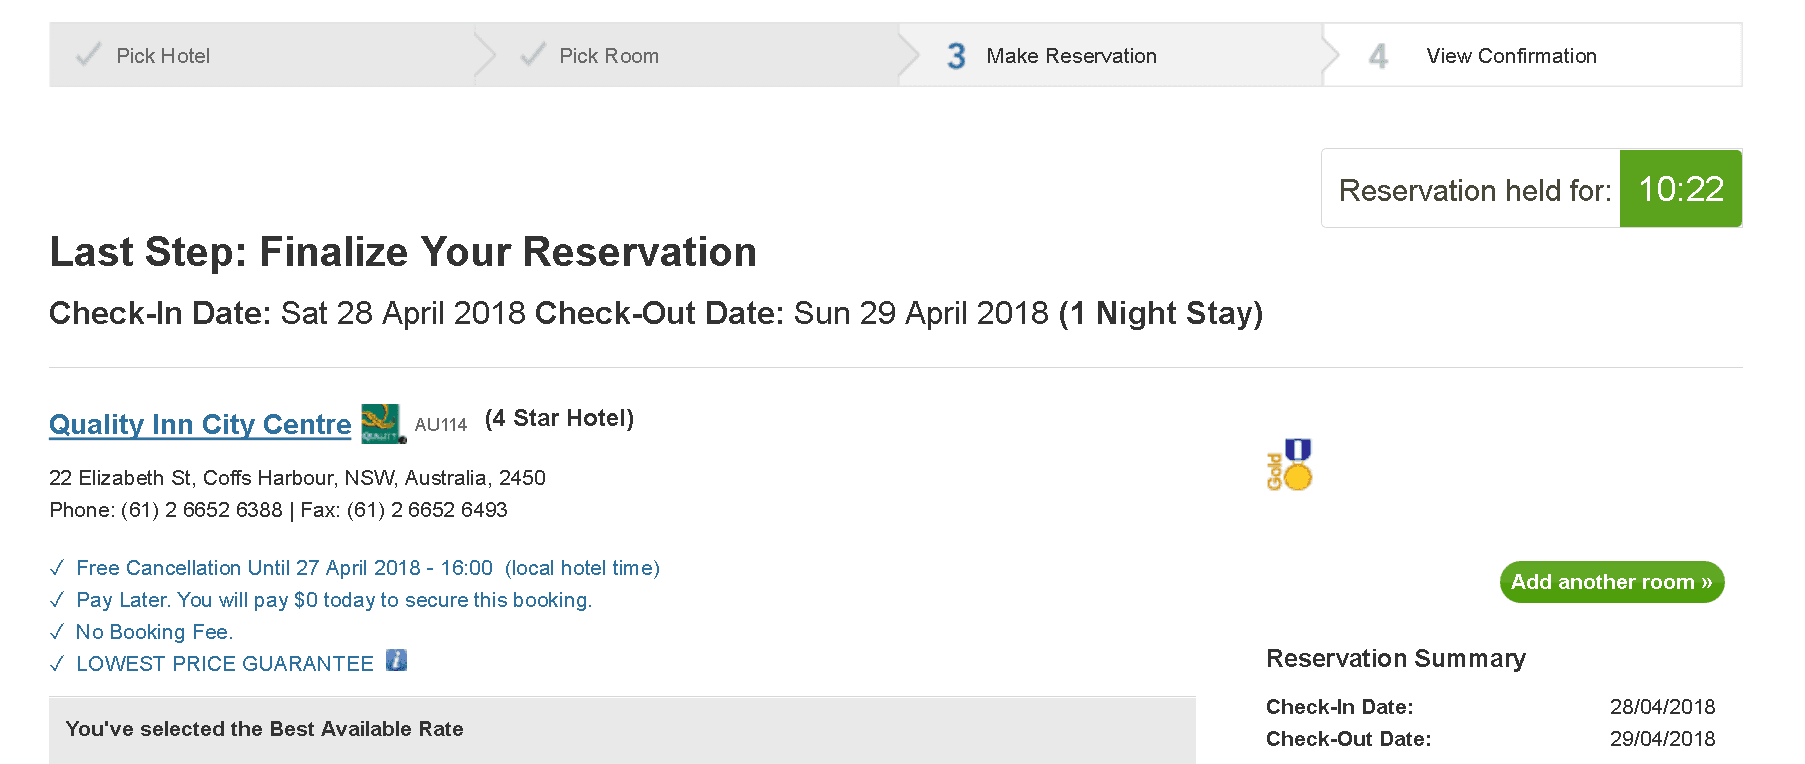Click the Quality Inn brand logo icon
Screen dimensions: 1805x764
click(x=382, y=423)
